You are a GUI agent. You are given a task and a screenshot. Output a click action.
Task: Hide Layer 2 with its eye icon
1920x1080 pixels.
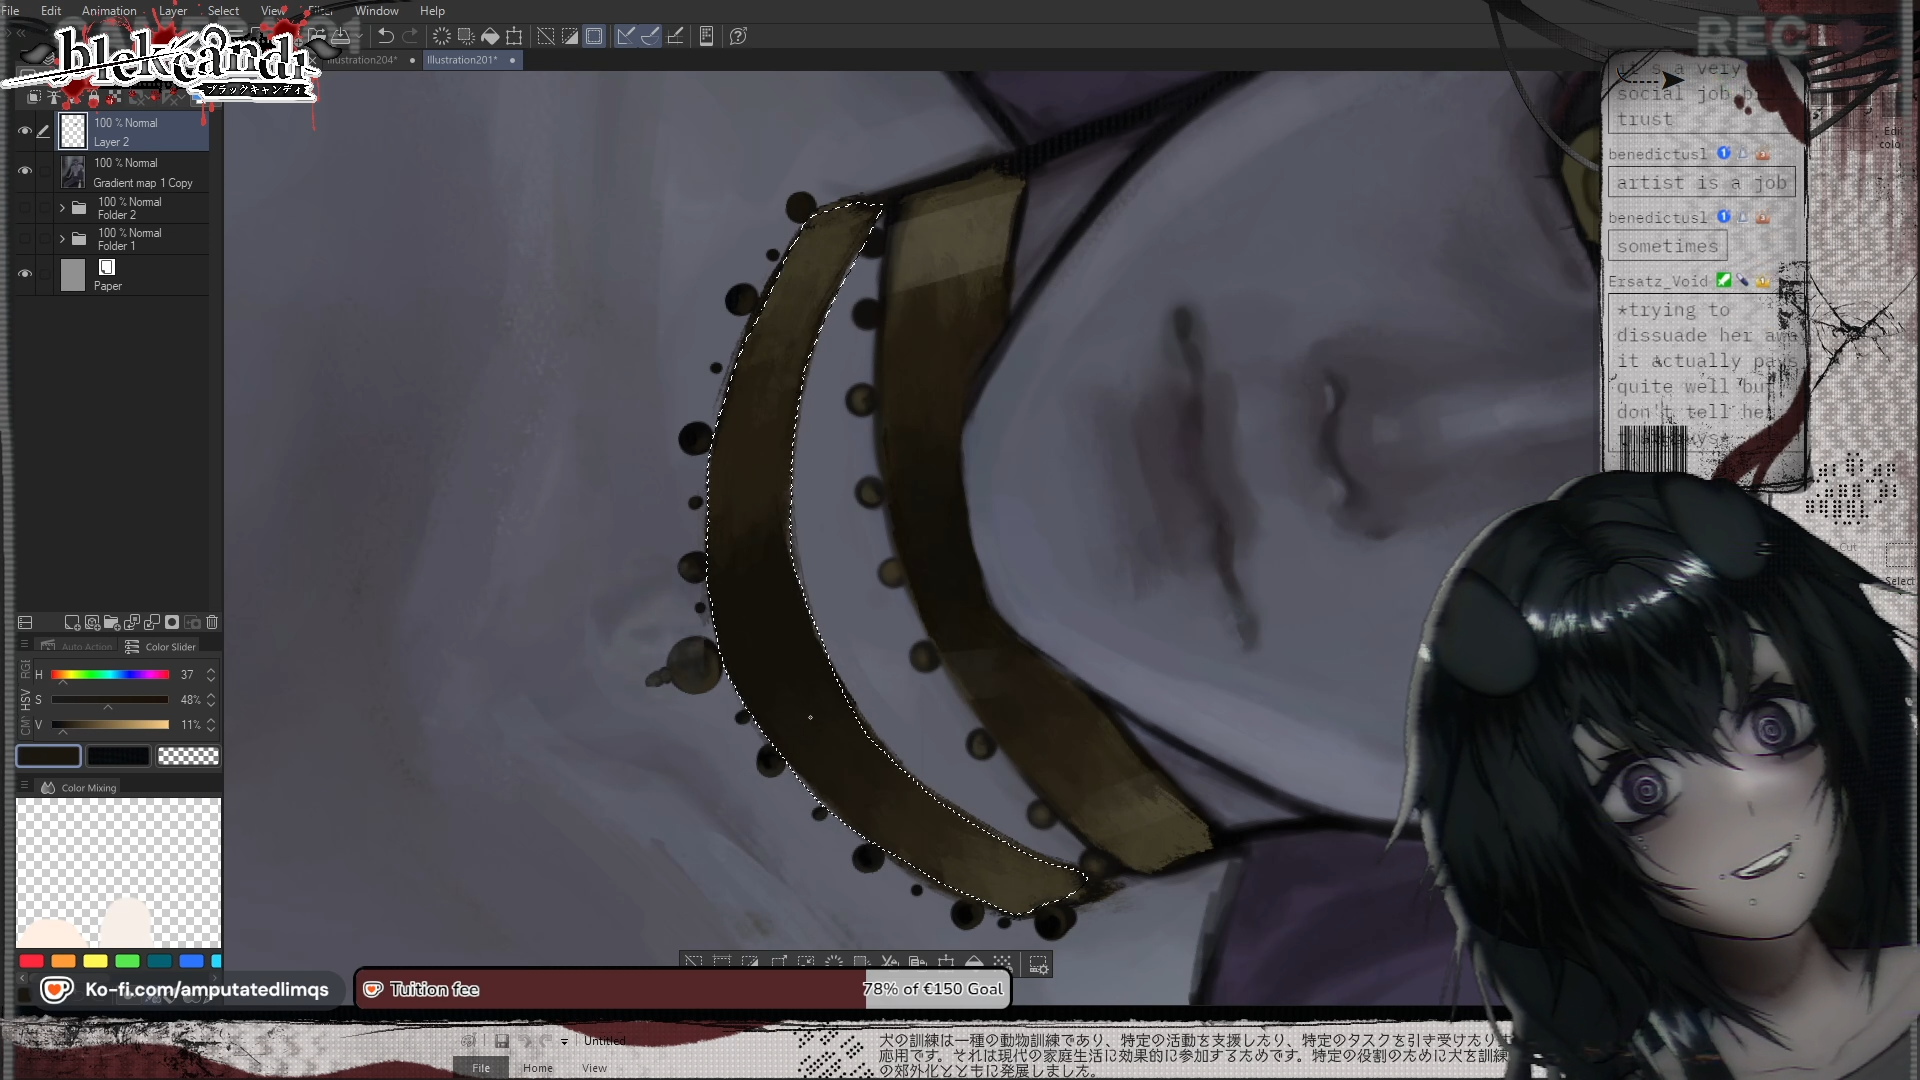(x=25, y=131)
